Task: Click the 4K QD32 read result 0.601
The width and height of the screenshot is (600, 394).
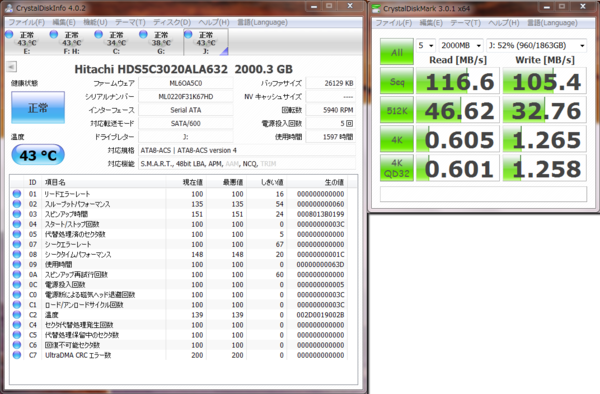Action: [x=458, y=168]
